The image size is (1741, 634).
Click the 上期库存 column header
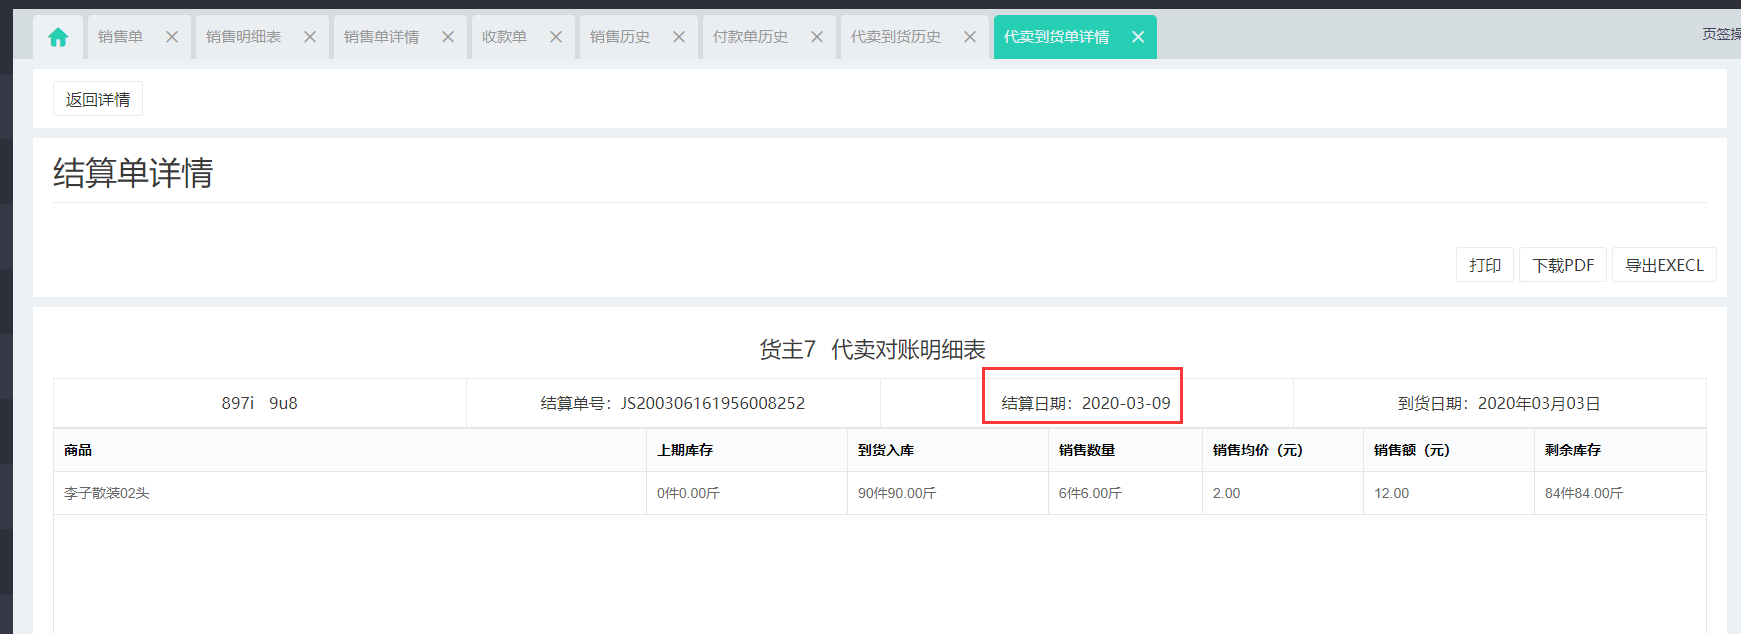pos(747,450)
